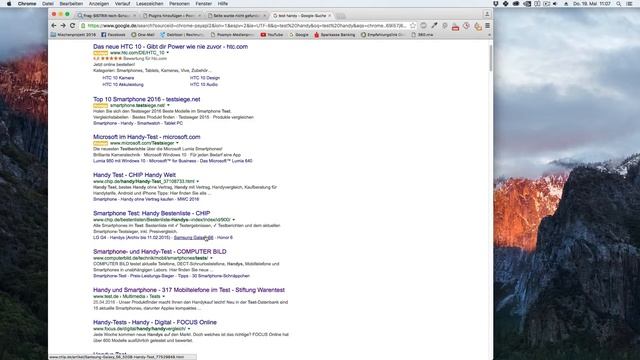Screen dimensions: 640x360
Task: Open the Verlauf menu
Action: pyautogui.click(x=122, y=4)
